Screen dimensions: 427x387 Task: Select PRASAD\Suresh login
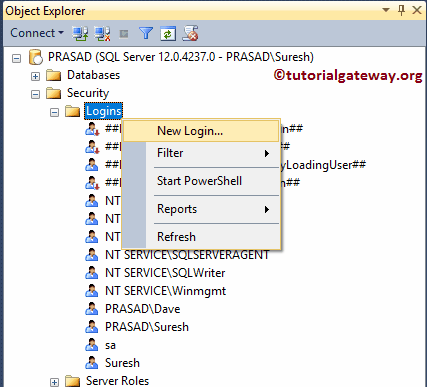147,327
